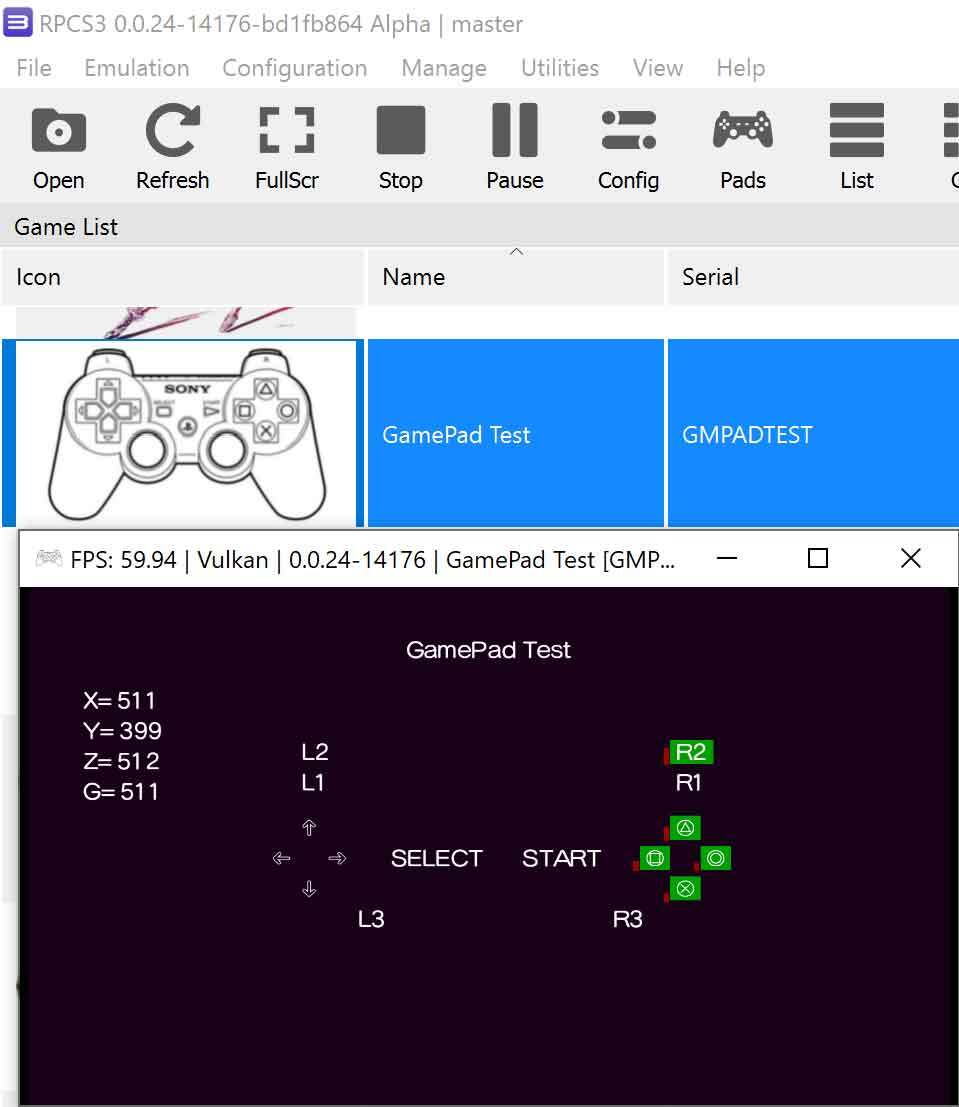959x1107 pixels.
Task: Select the GamePad Test controller thumbnail
Action: 186,430
